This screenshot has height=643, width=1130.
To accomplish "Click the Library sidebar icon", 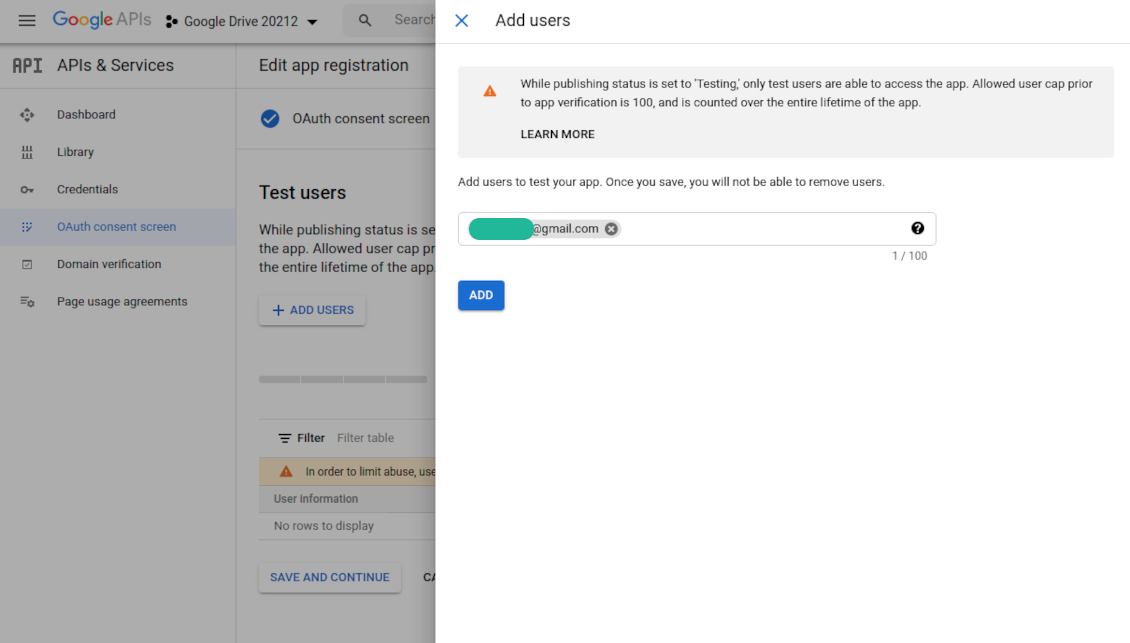I will tap(27, 152).
